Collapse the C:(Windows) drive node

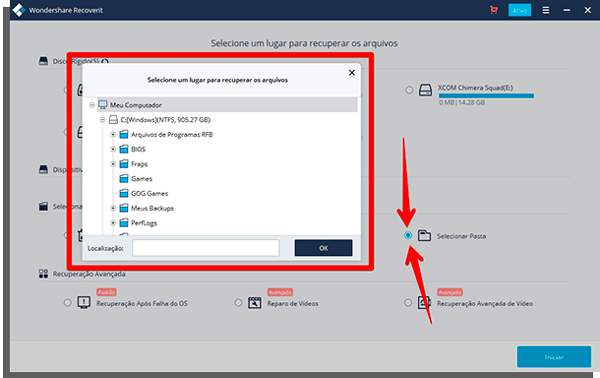point(102,120)
